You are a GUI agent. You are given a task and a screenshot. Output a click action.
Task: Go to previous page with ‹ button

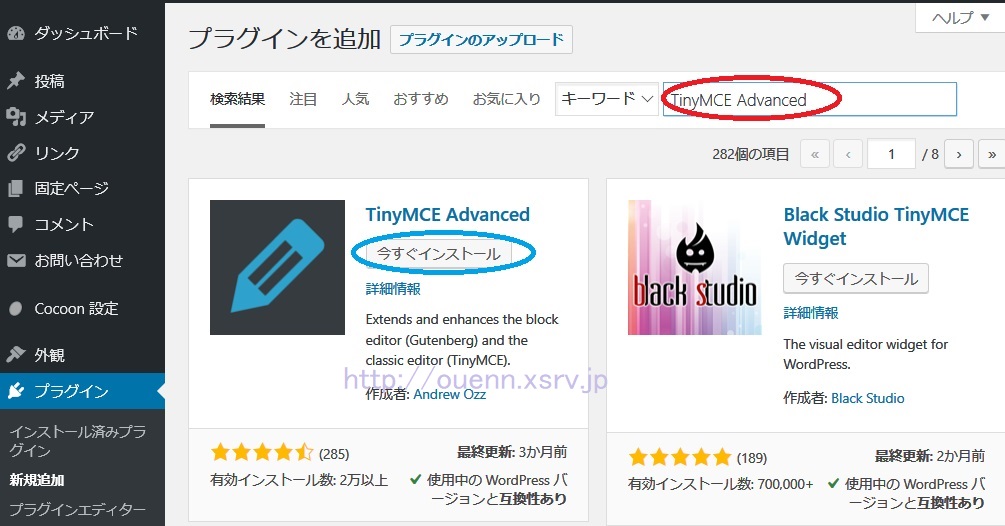848,154
